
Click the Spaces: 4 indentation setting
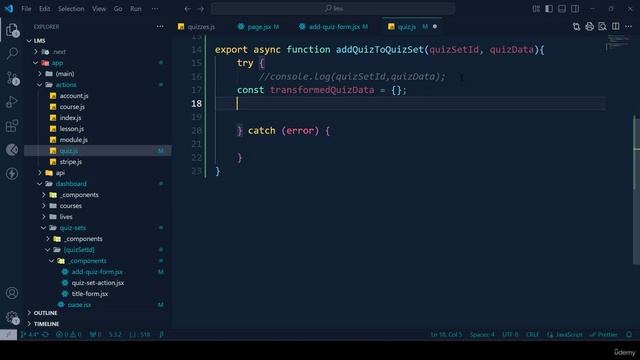click(x=482, y=334)
